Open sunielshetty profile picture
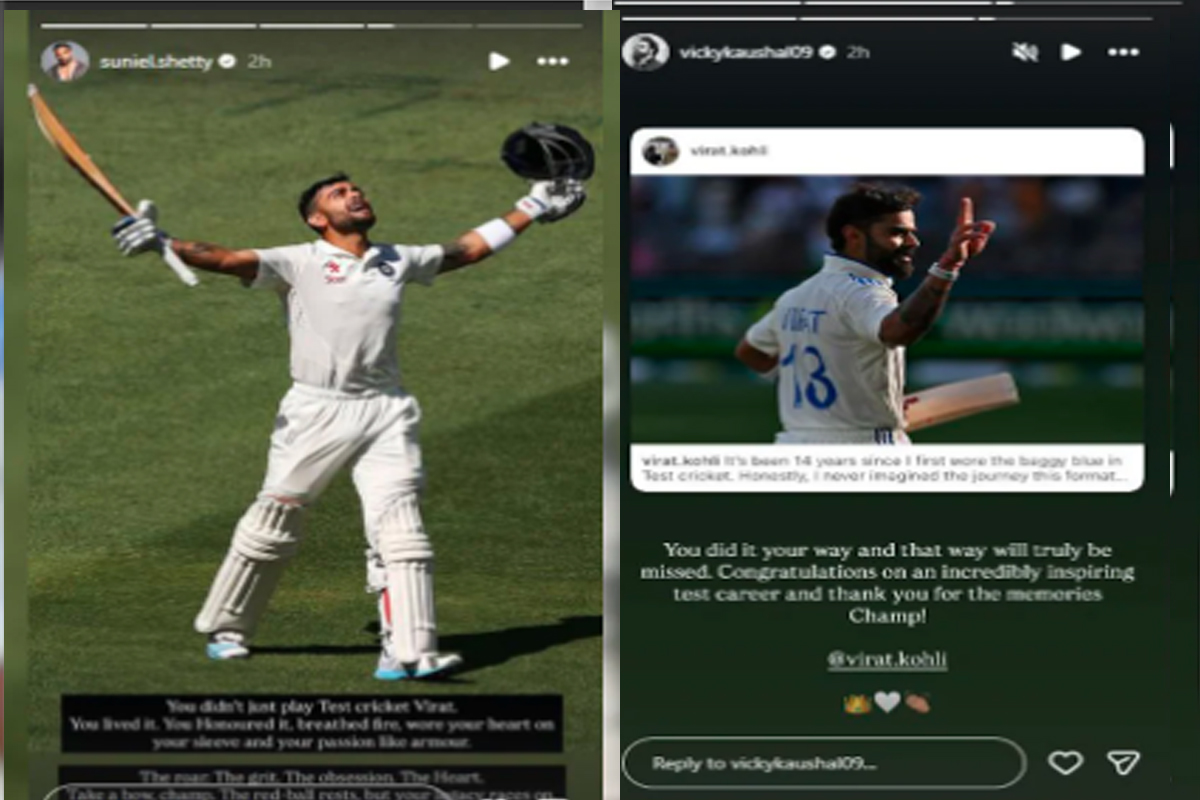 [64, 61]
